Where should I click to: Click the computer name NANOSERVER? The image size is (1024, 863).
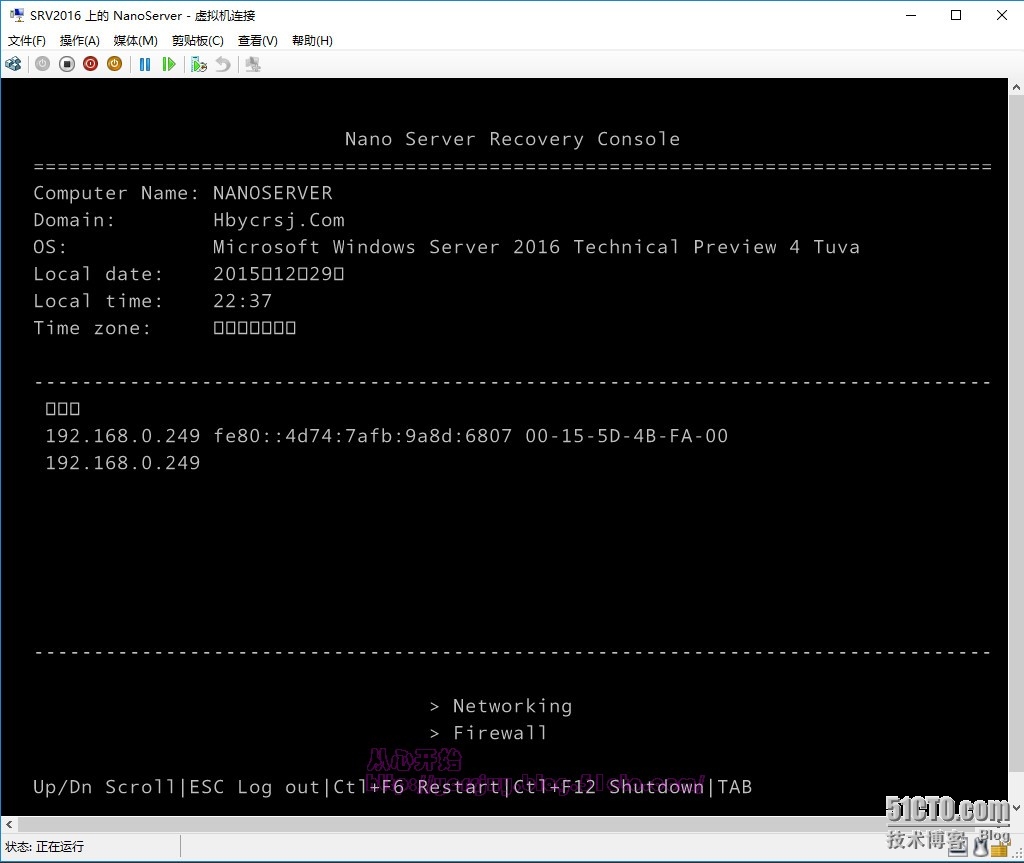click(x=272, y=193)
